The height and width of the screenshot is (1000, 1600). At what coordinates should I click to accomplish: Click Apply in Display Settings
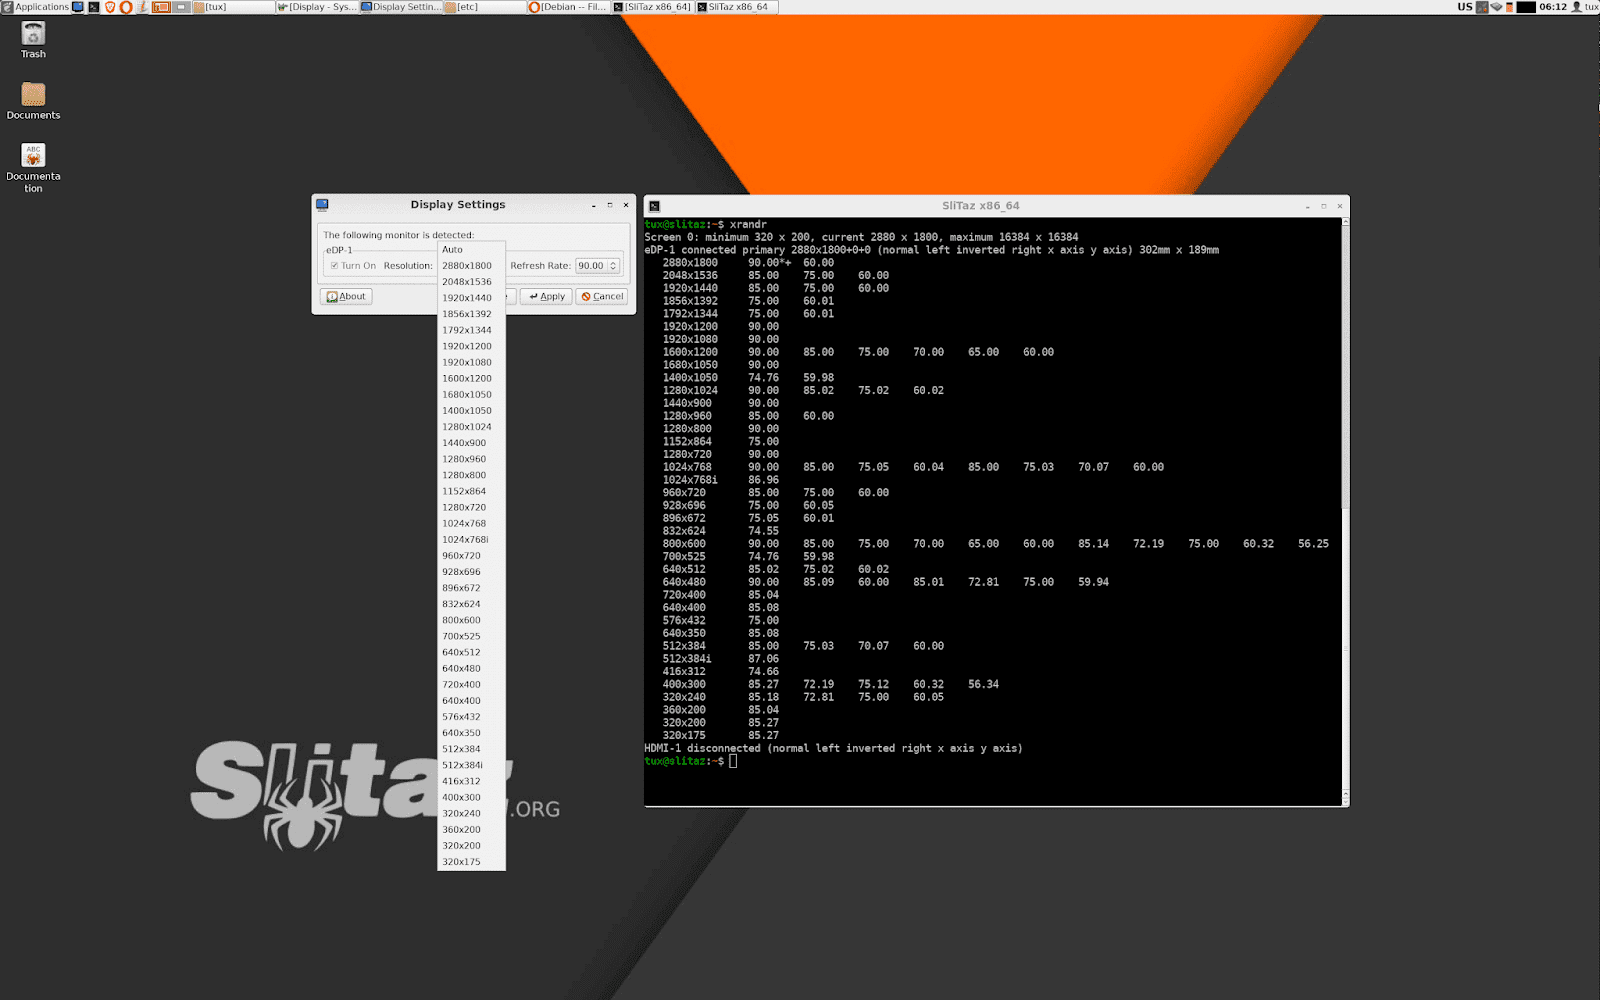tap(546, 297)
